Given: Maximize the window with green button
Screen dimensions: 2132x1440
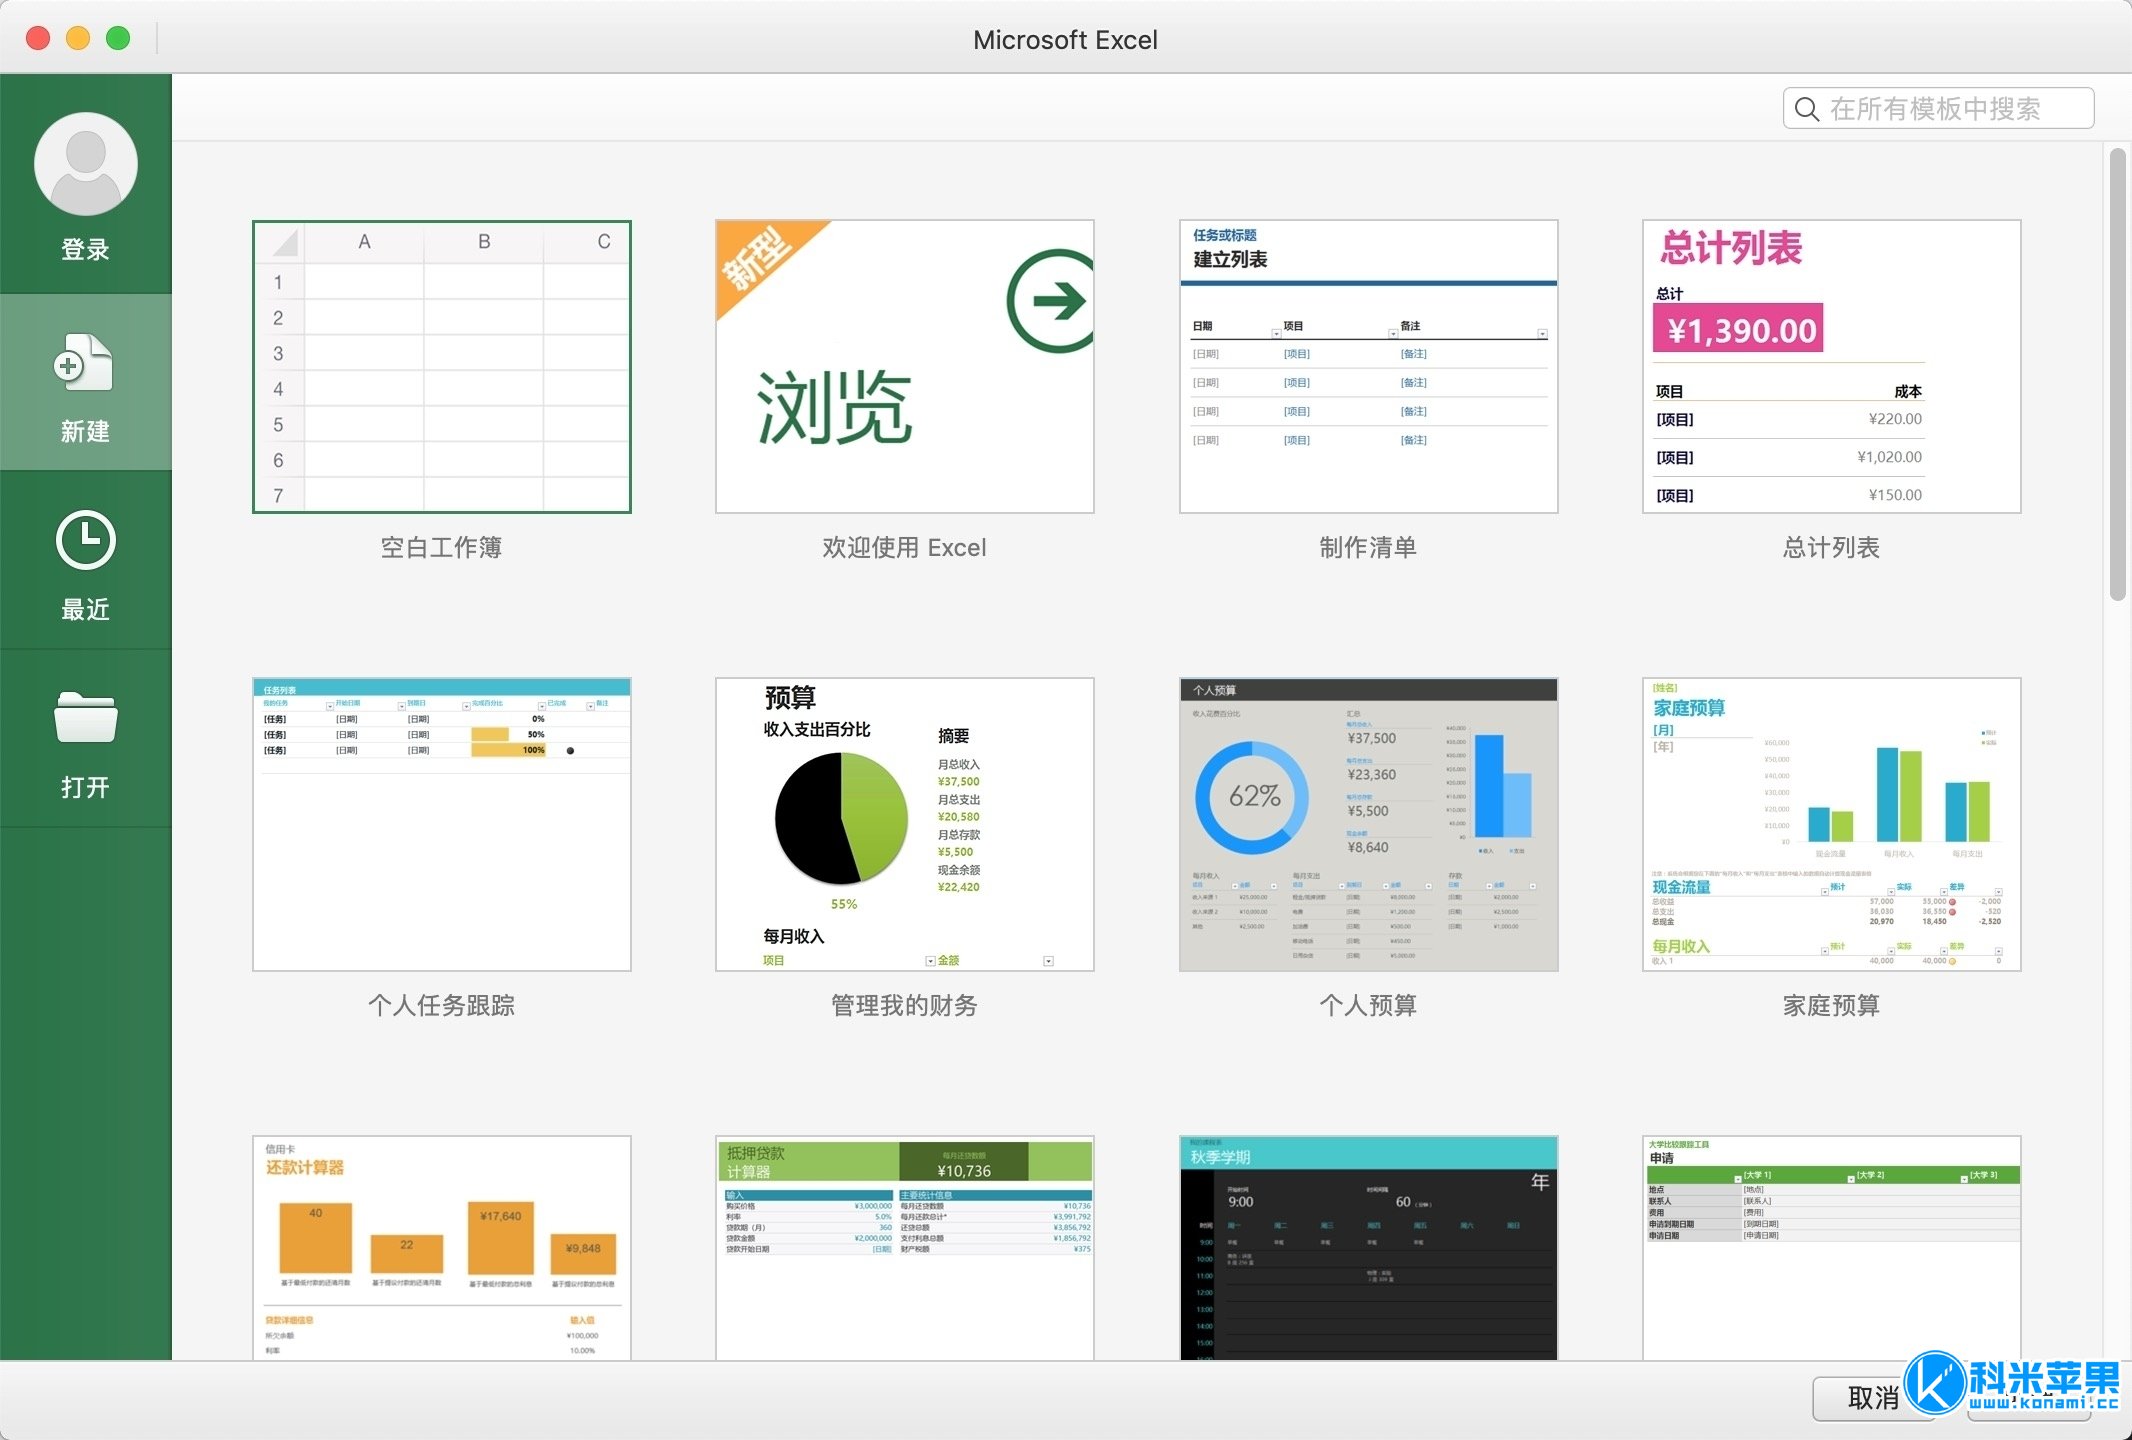Looking at the screenshot, I should point(118,38).
